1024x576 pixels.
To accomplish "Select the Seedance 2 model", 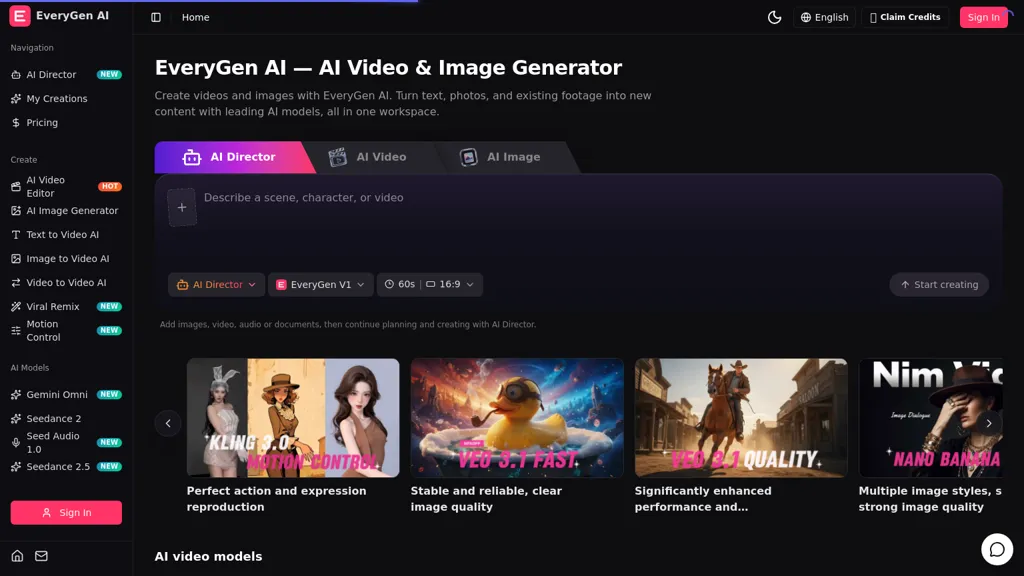I will pos(66,419).
